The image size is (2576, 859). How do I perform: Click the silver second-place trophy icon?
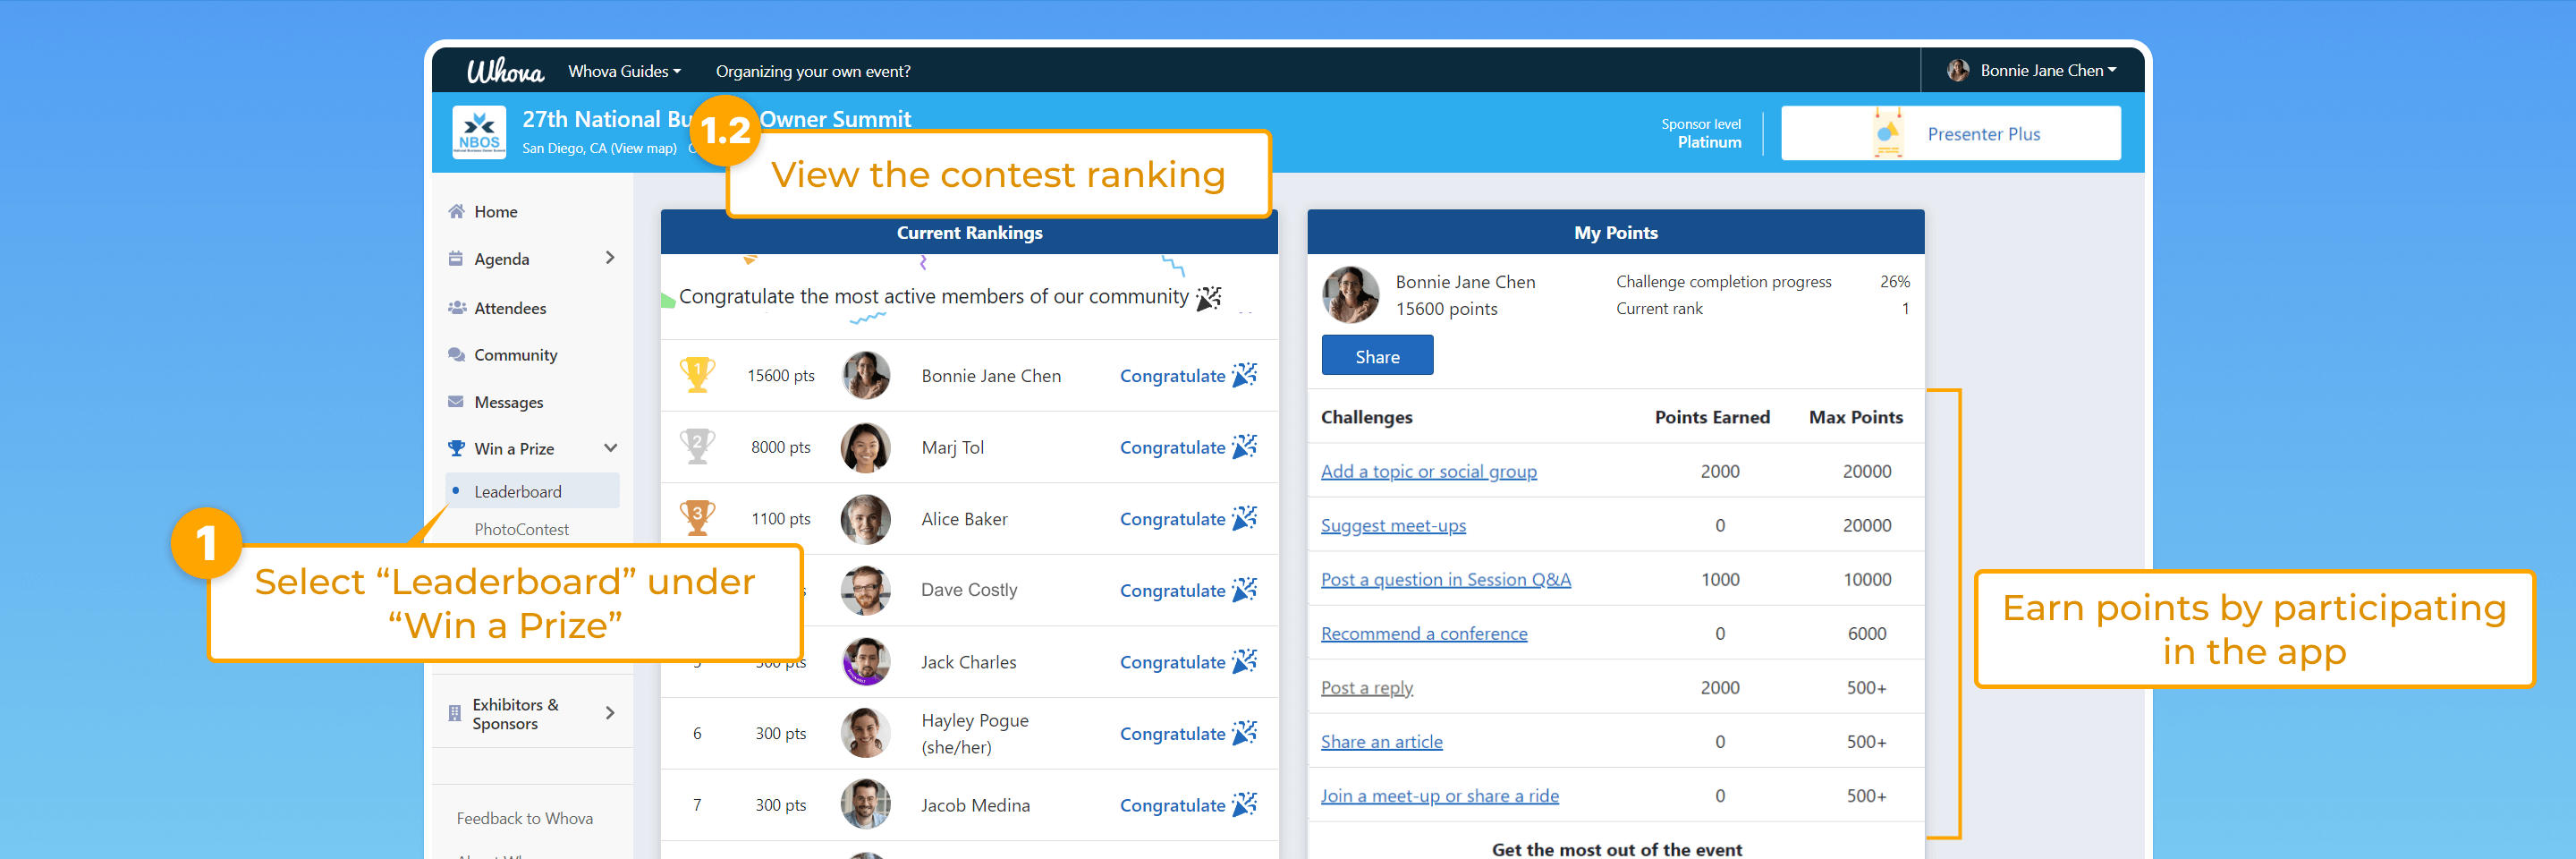click(x=697, y=446)
